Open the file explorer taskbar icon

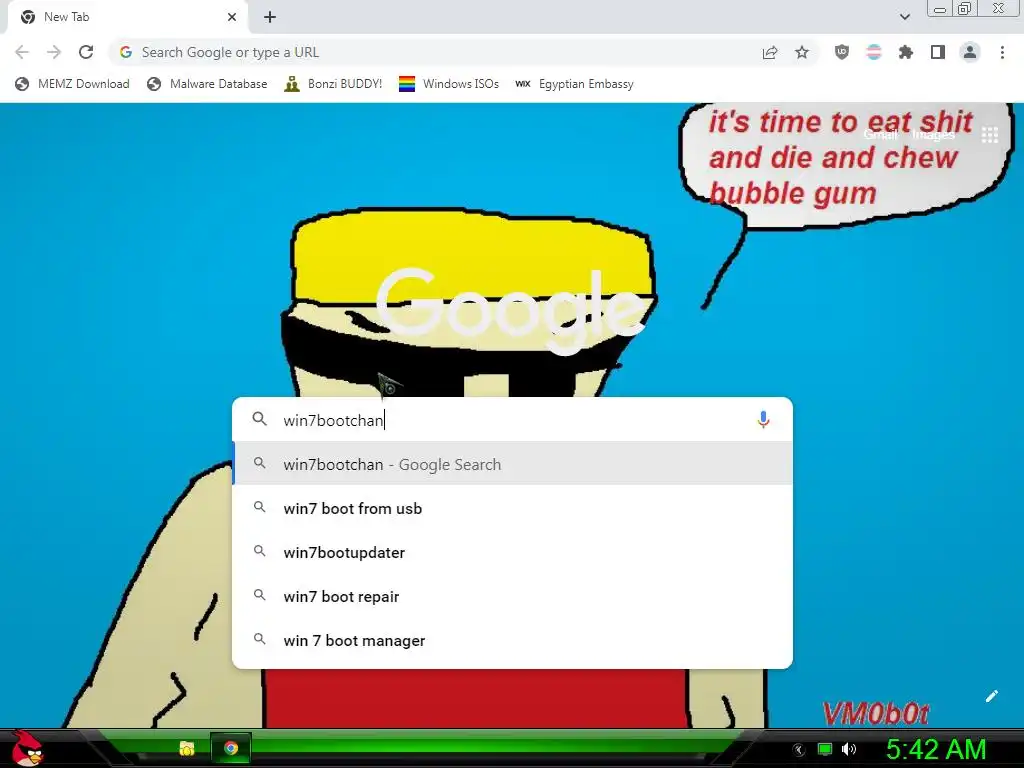coord(187,748)
